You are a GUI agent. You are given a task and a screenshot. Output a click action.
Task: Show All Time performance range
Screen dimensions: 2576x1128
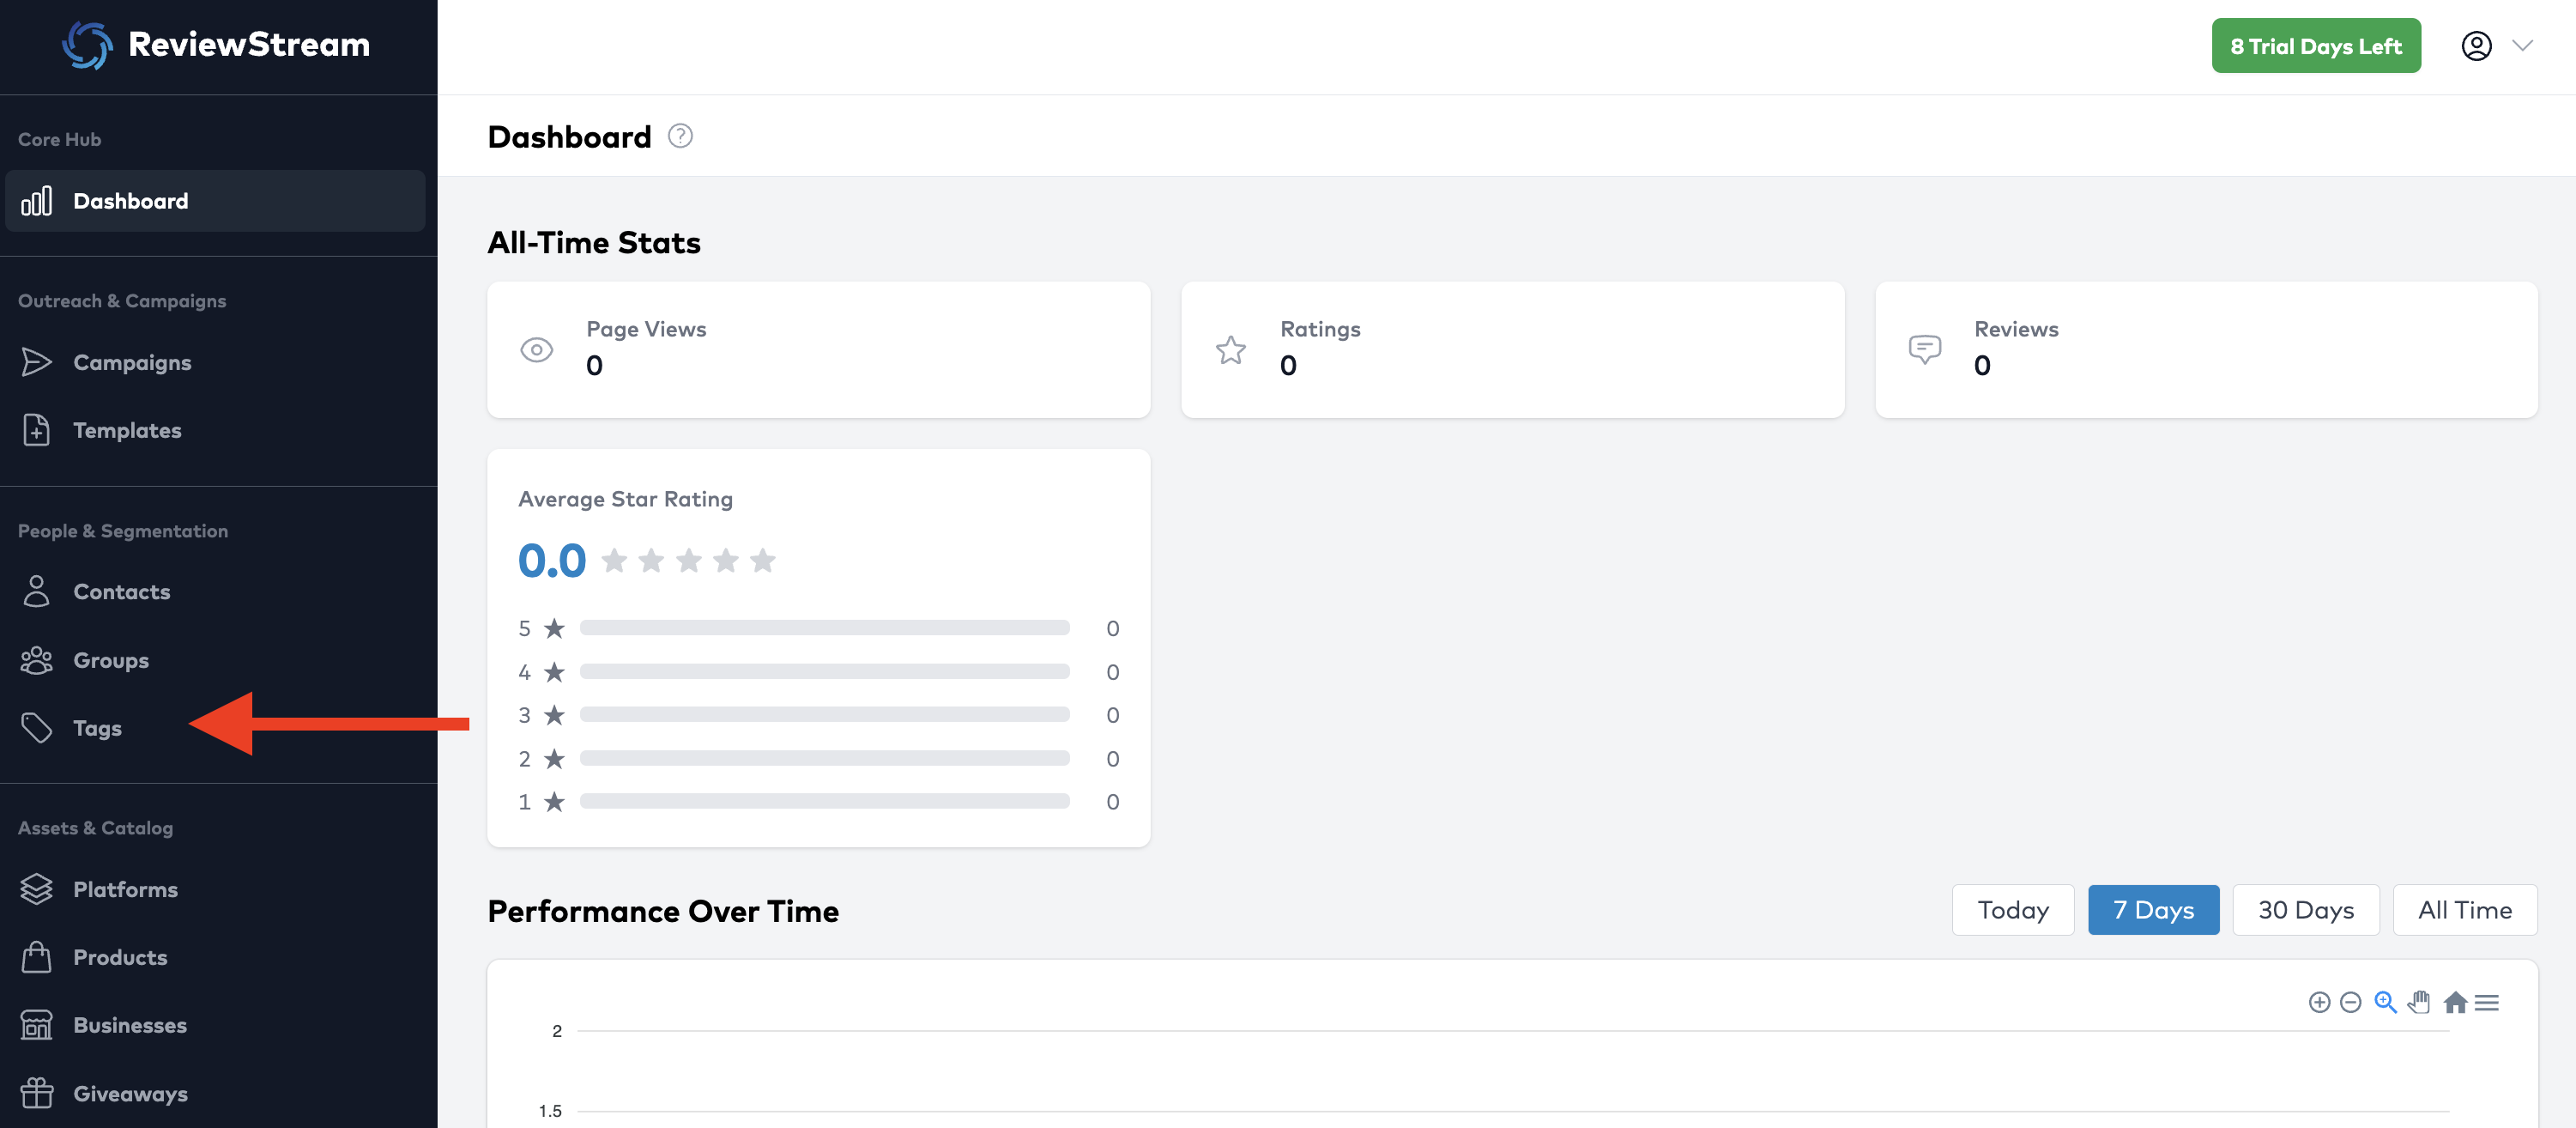[x=2464, y=910]
